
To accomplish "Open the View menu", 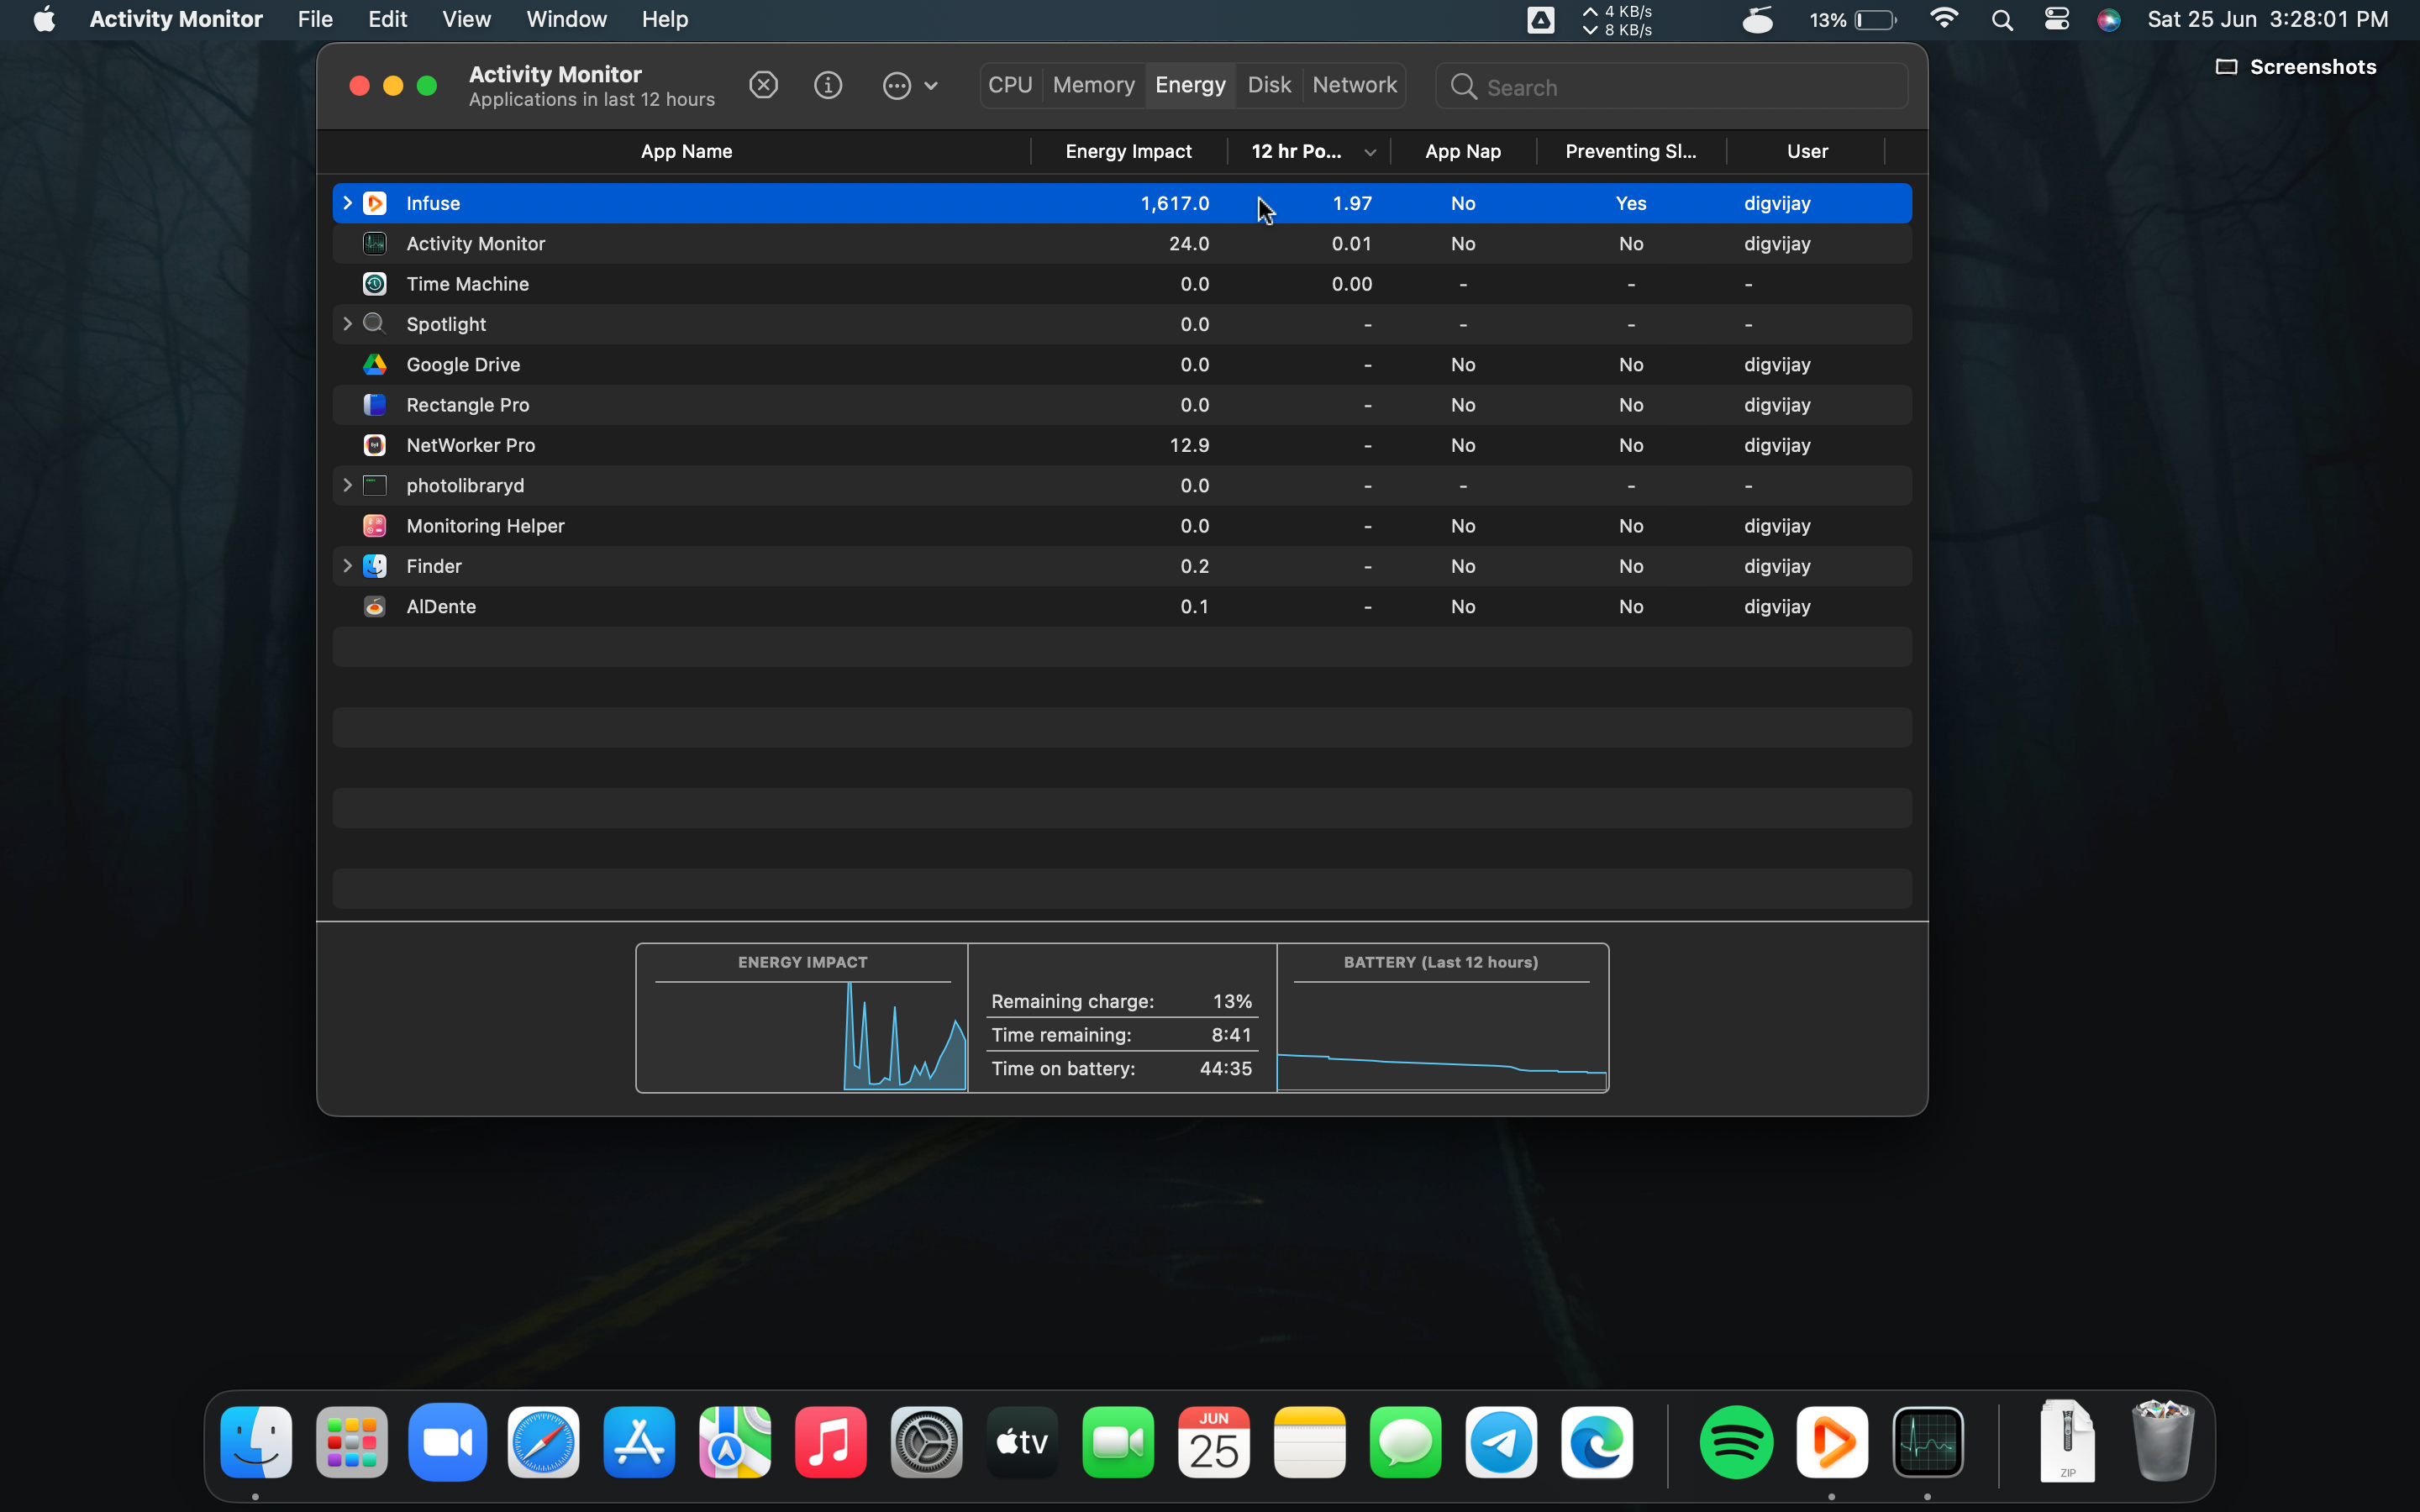I will [x=466, y=19].
